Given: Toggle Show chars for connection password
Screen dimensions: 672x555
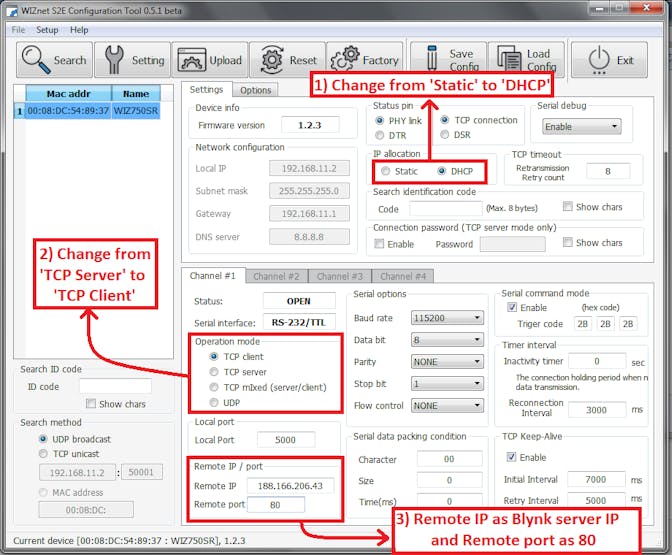Looking at the screenshot, I should [x=567, y=243].
